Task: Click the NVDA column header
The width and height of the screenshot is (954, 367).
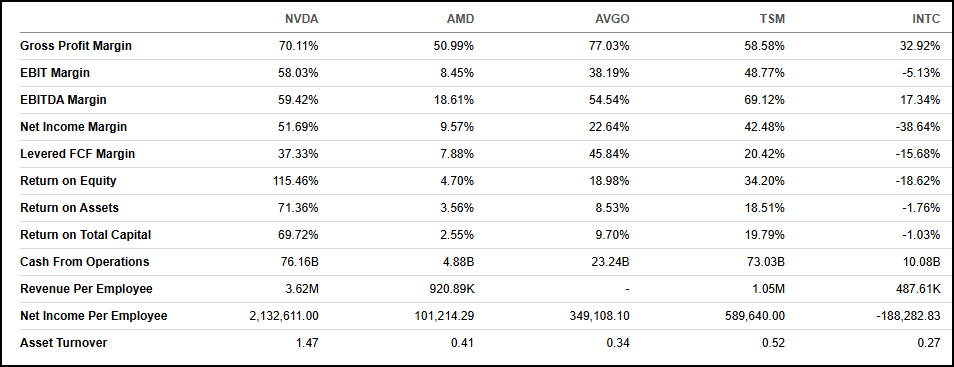Action: tap(302, 19)
